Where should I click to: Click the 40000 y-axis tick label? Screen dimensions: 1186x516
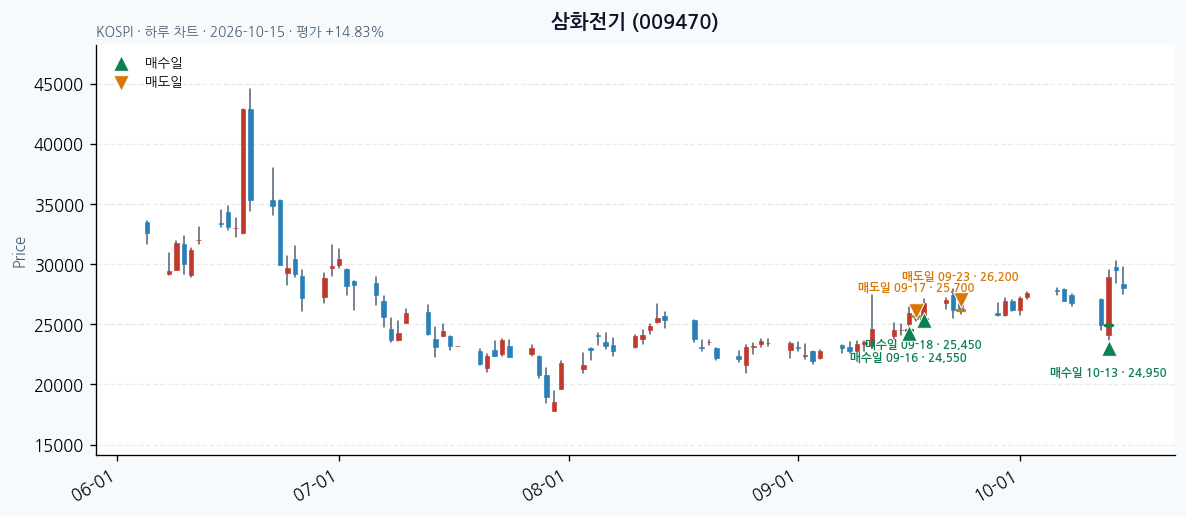coord(58,145)
